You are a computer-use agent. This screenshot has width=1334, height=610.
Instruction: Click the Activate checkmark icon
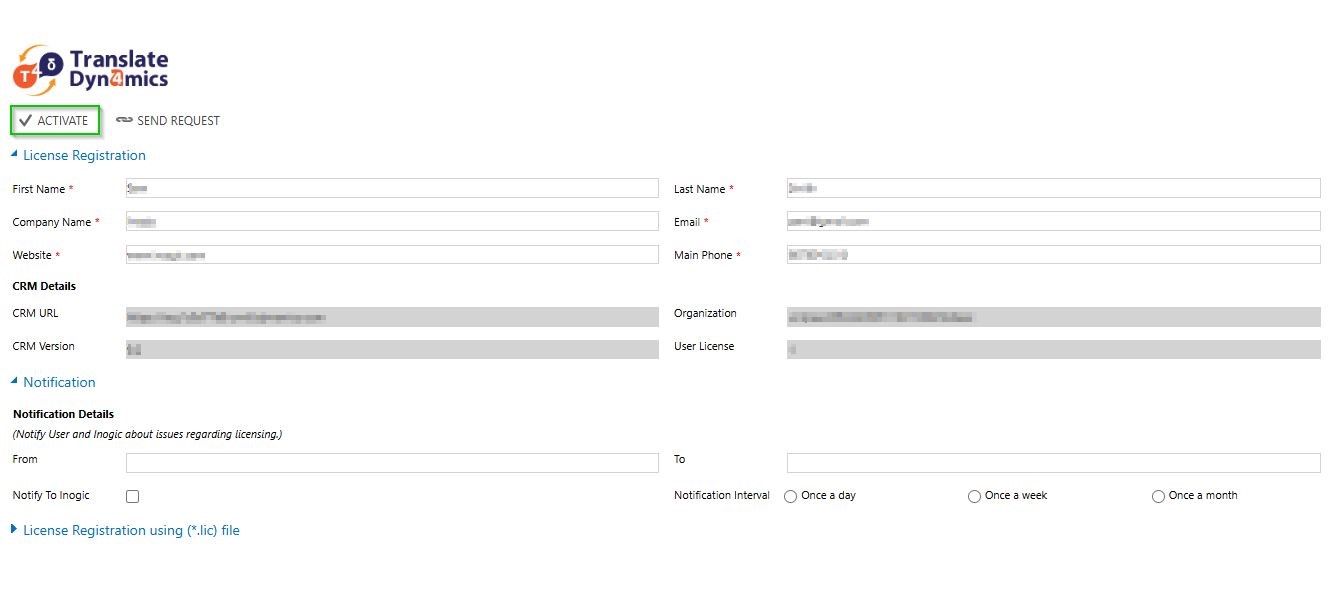[26, 121]
